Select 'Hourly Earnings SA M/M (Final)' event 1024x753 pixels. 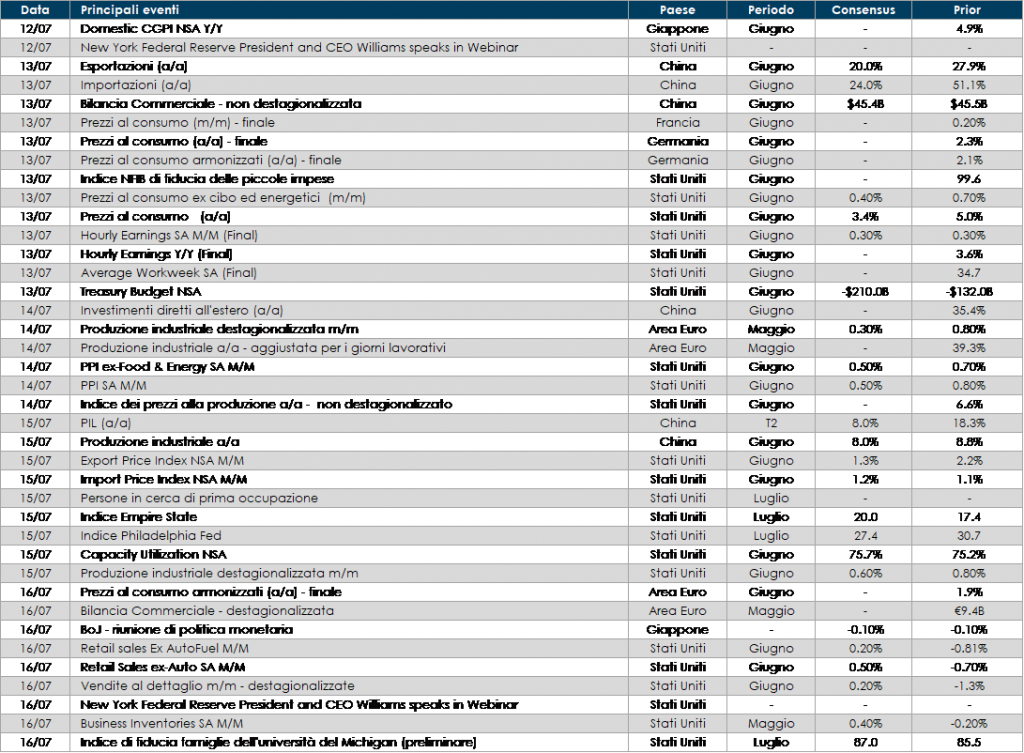(165, 235)
